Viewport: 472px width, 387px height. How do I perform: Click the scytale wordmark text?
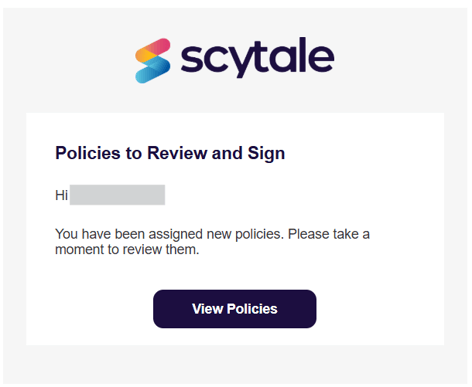257,57
